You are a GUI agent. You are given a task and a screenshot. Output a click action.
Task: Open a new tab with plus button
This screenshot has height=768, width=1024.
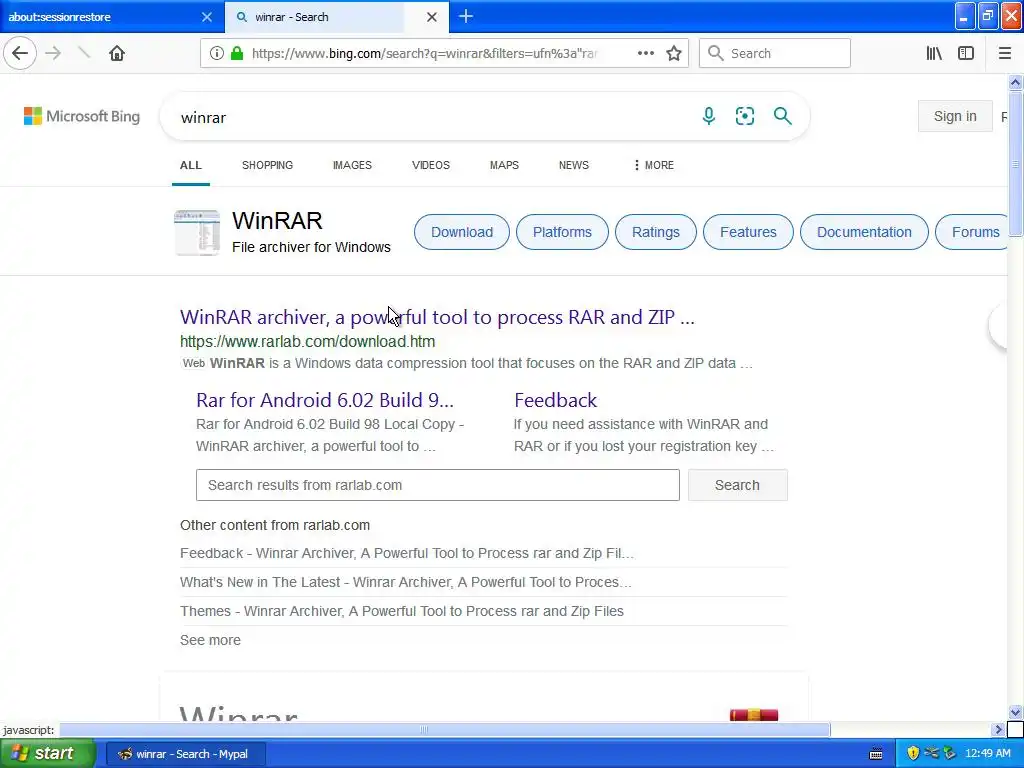[x=466, y=16]
